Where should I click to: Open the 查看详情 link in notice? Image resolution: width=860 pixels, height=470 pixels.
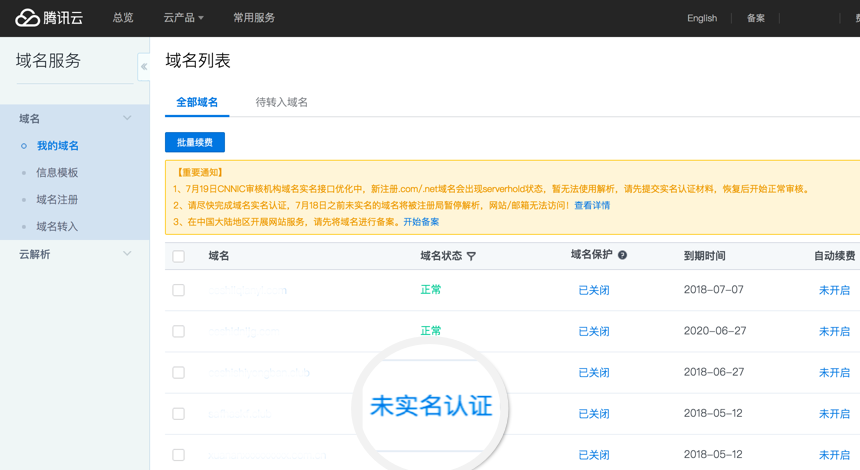point(592,205)
